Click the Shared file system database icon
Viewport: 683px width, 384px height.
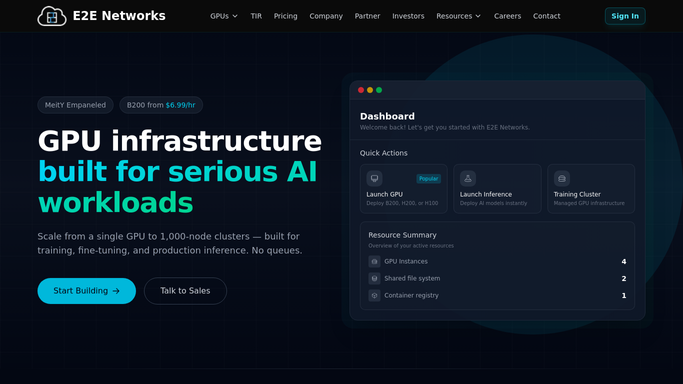pyautogui.click(x=374, y=278)
